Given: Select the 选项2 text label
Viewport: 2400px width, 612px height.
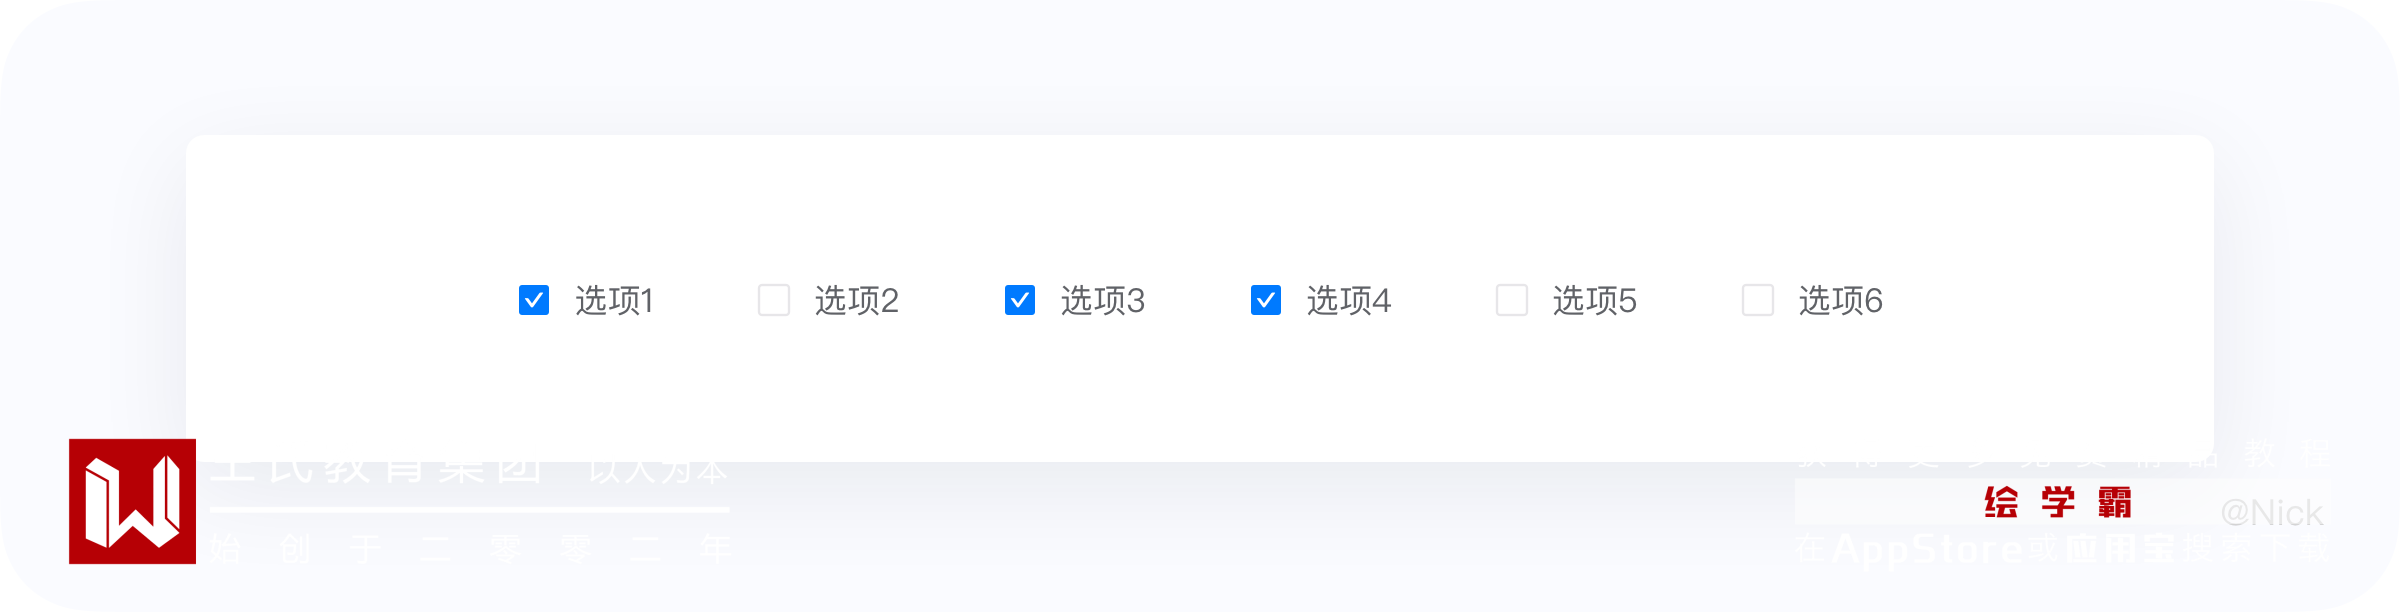Looking at the screenshot, I should point(857,300).
